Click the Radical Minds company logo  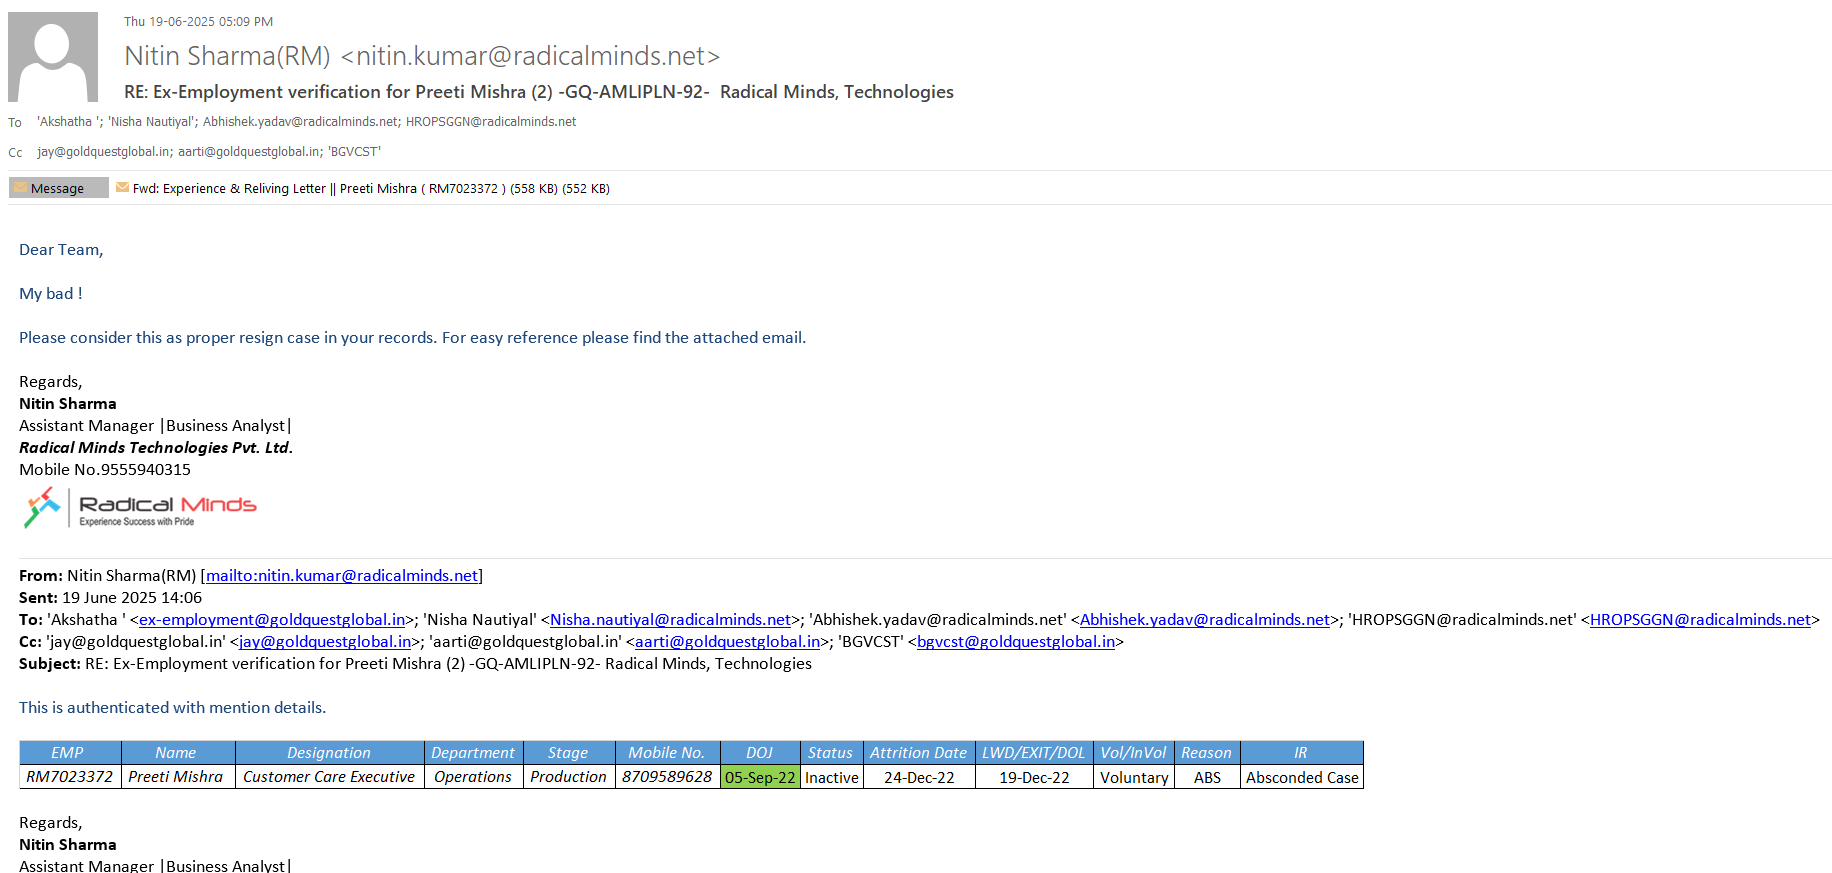(x=140, y=508)
